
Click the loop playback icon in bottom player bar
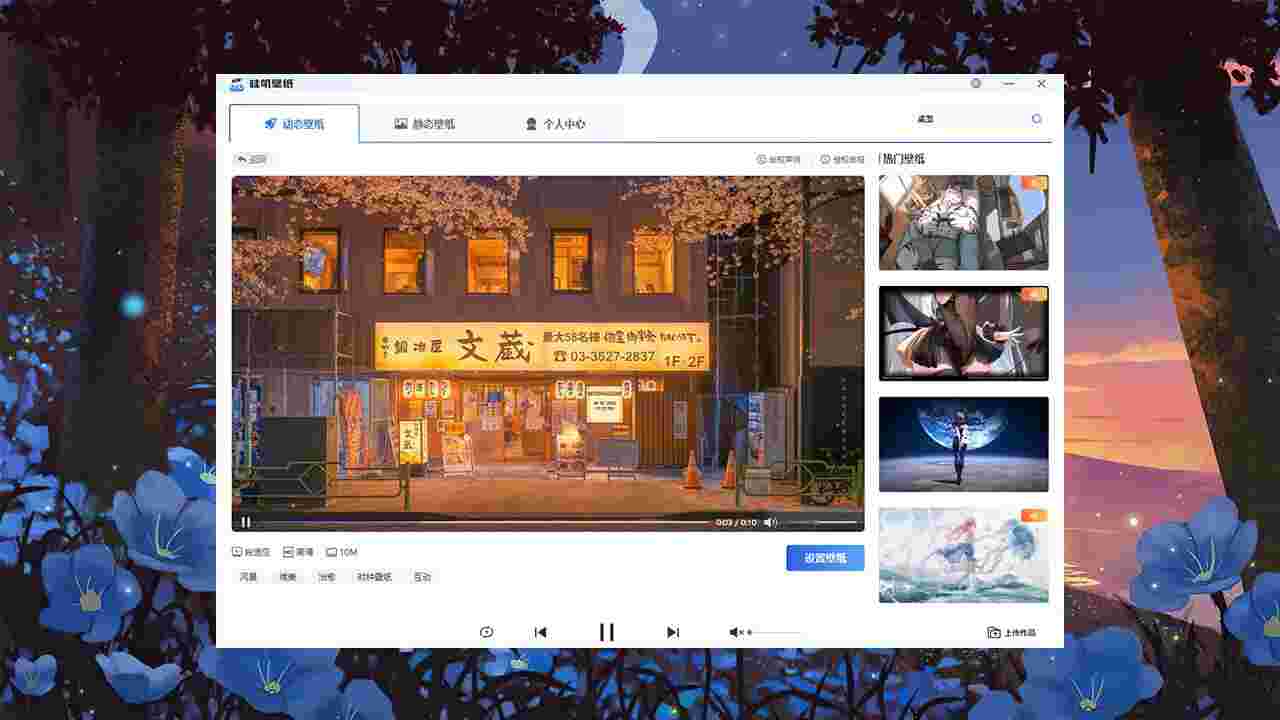pos(487,631)
